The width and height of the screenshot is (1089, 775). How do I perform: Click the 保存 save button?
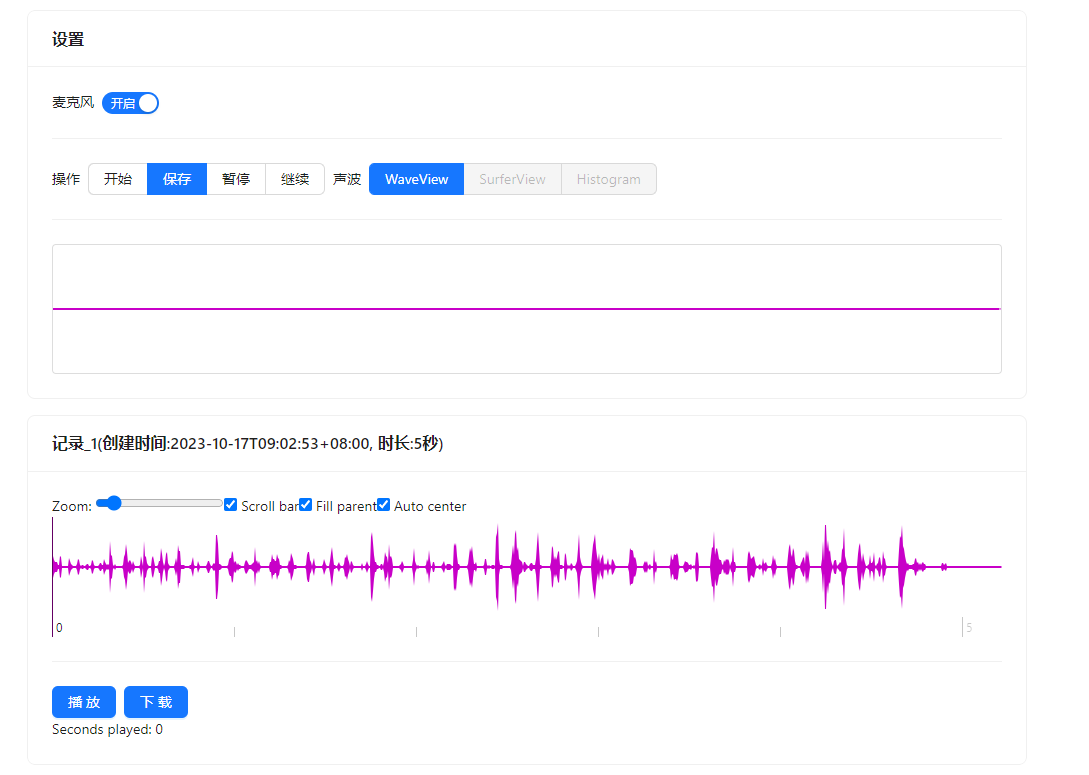coord(177,179)
